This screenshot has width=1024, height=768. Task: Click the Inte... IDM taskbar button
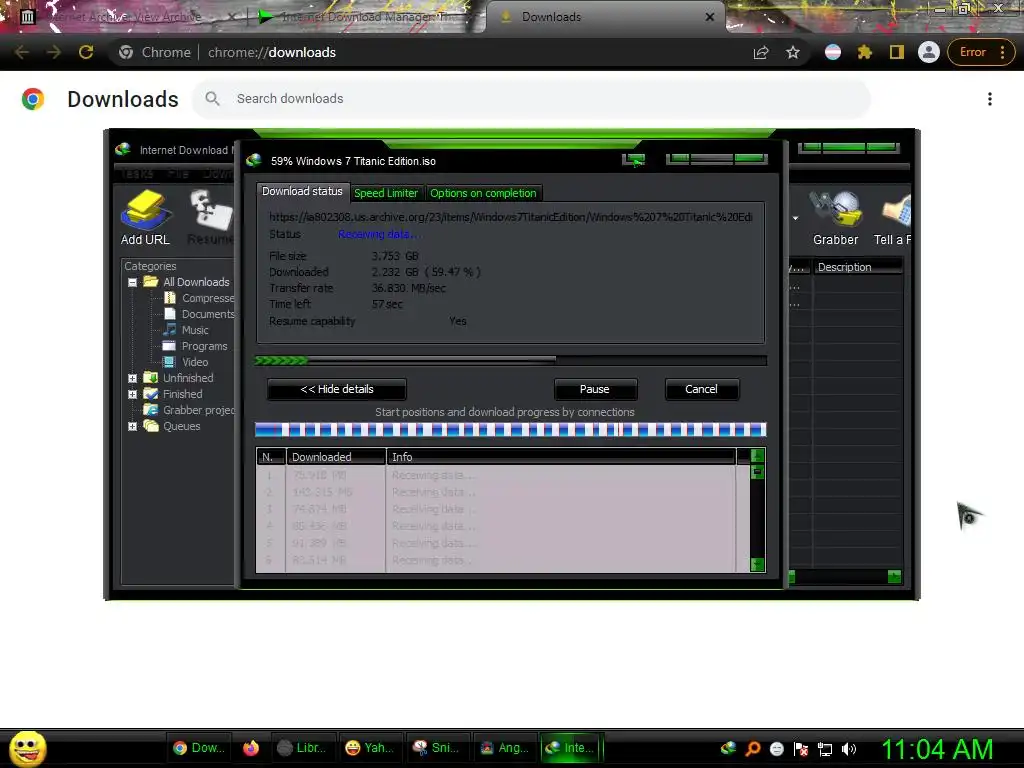[x=570, y=748]
